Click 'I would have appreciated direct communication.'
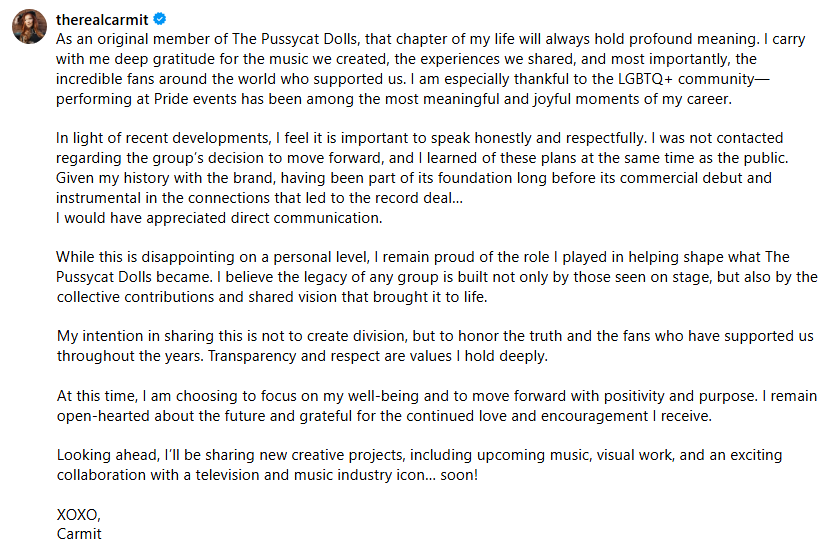Image resolution: width=829 pixels, height=551 pixels. point(219,218)
